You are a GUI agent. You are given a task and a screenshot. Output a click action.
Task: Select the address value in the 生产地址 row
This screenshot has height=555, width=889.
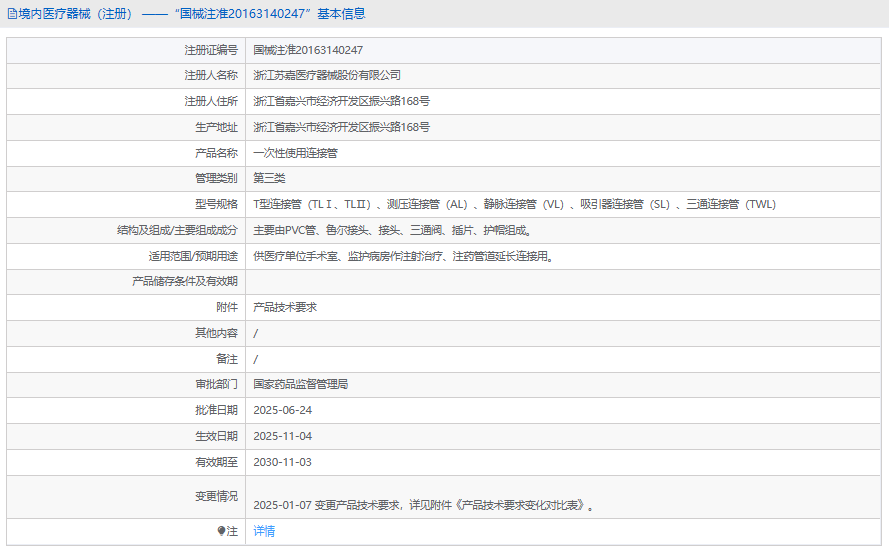[x=341, y=127]
